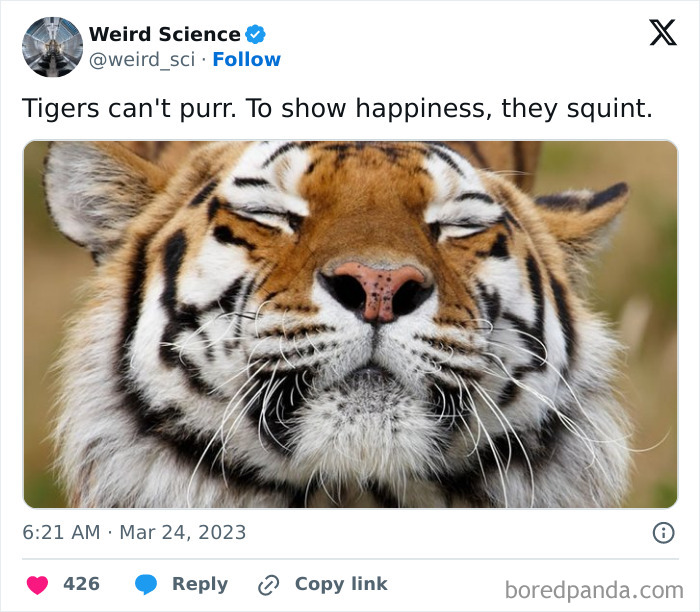The width and height of the screenshot is (700, 612).
Task: Click the blue verified badge
Action: coord(256,35)
